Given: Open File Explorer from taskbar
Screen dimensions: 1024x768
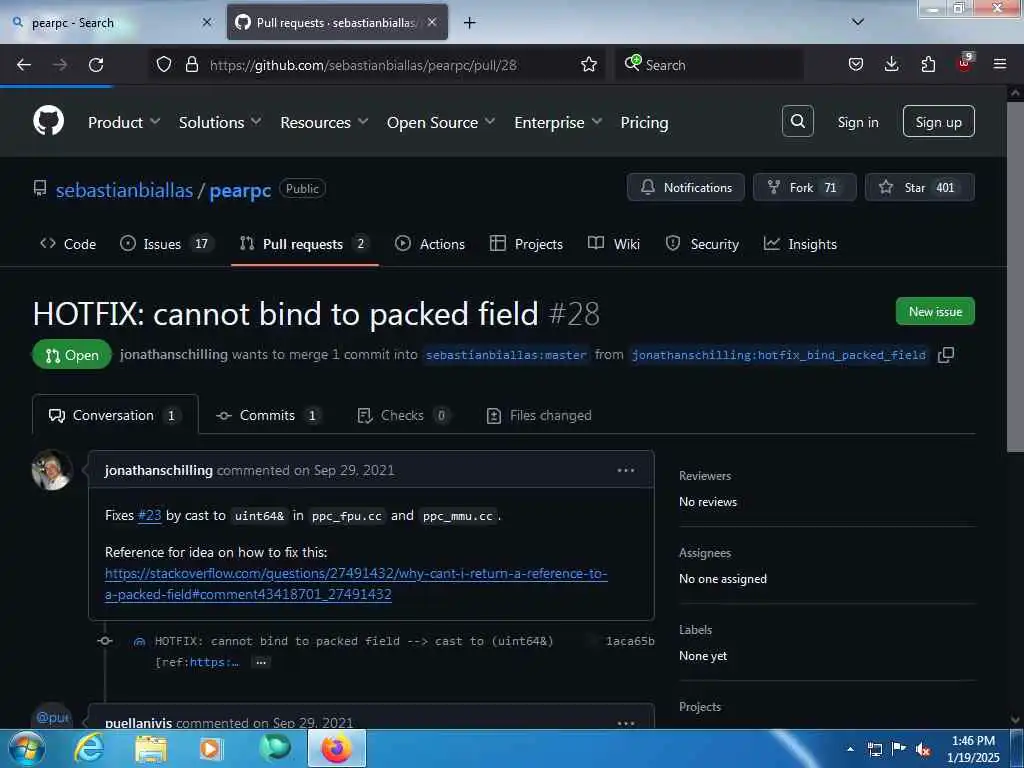Looking at the screenshot, I should [151, 748].
